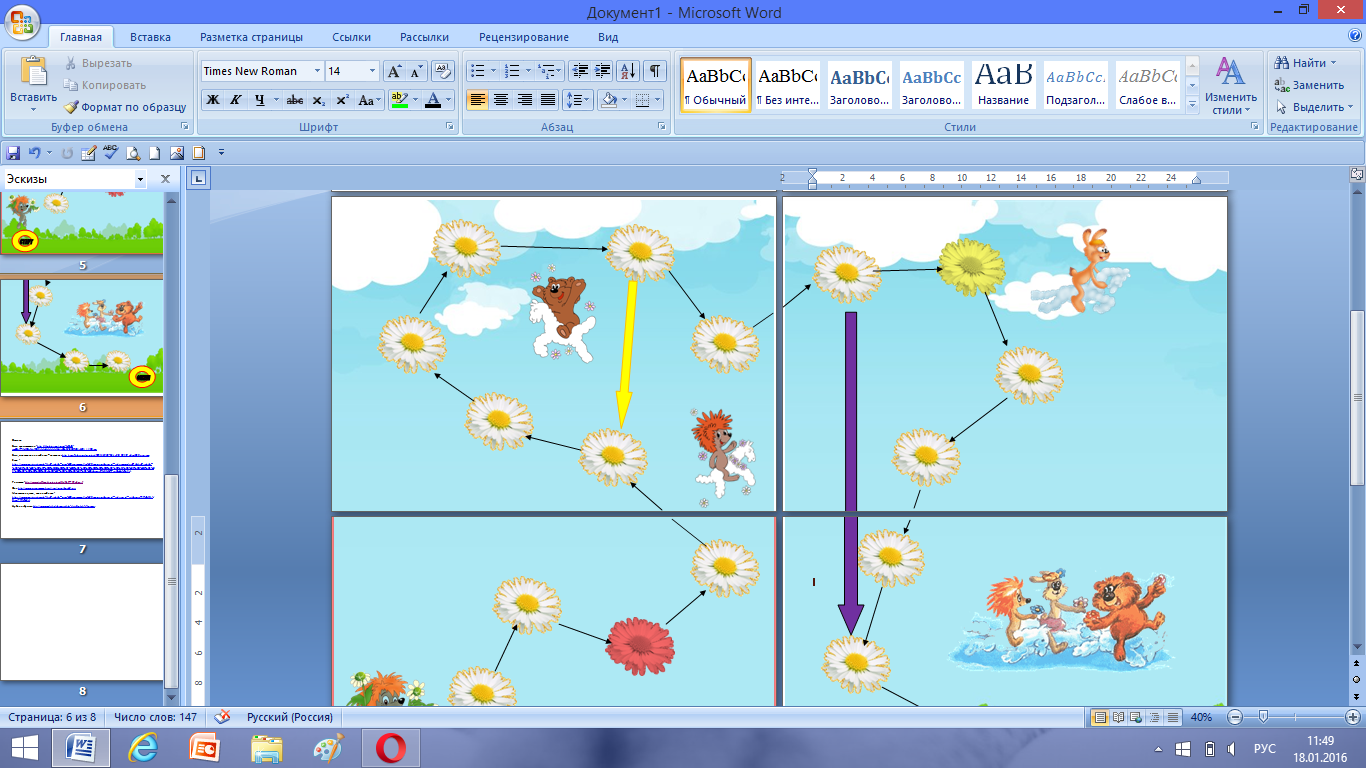Open the Эскизы navigation pane dropdown

click(140, 179)
